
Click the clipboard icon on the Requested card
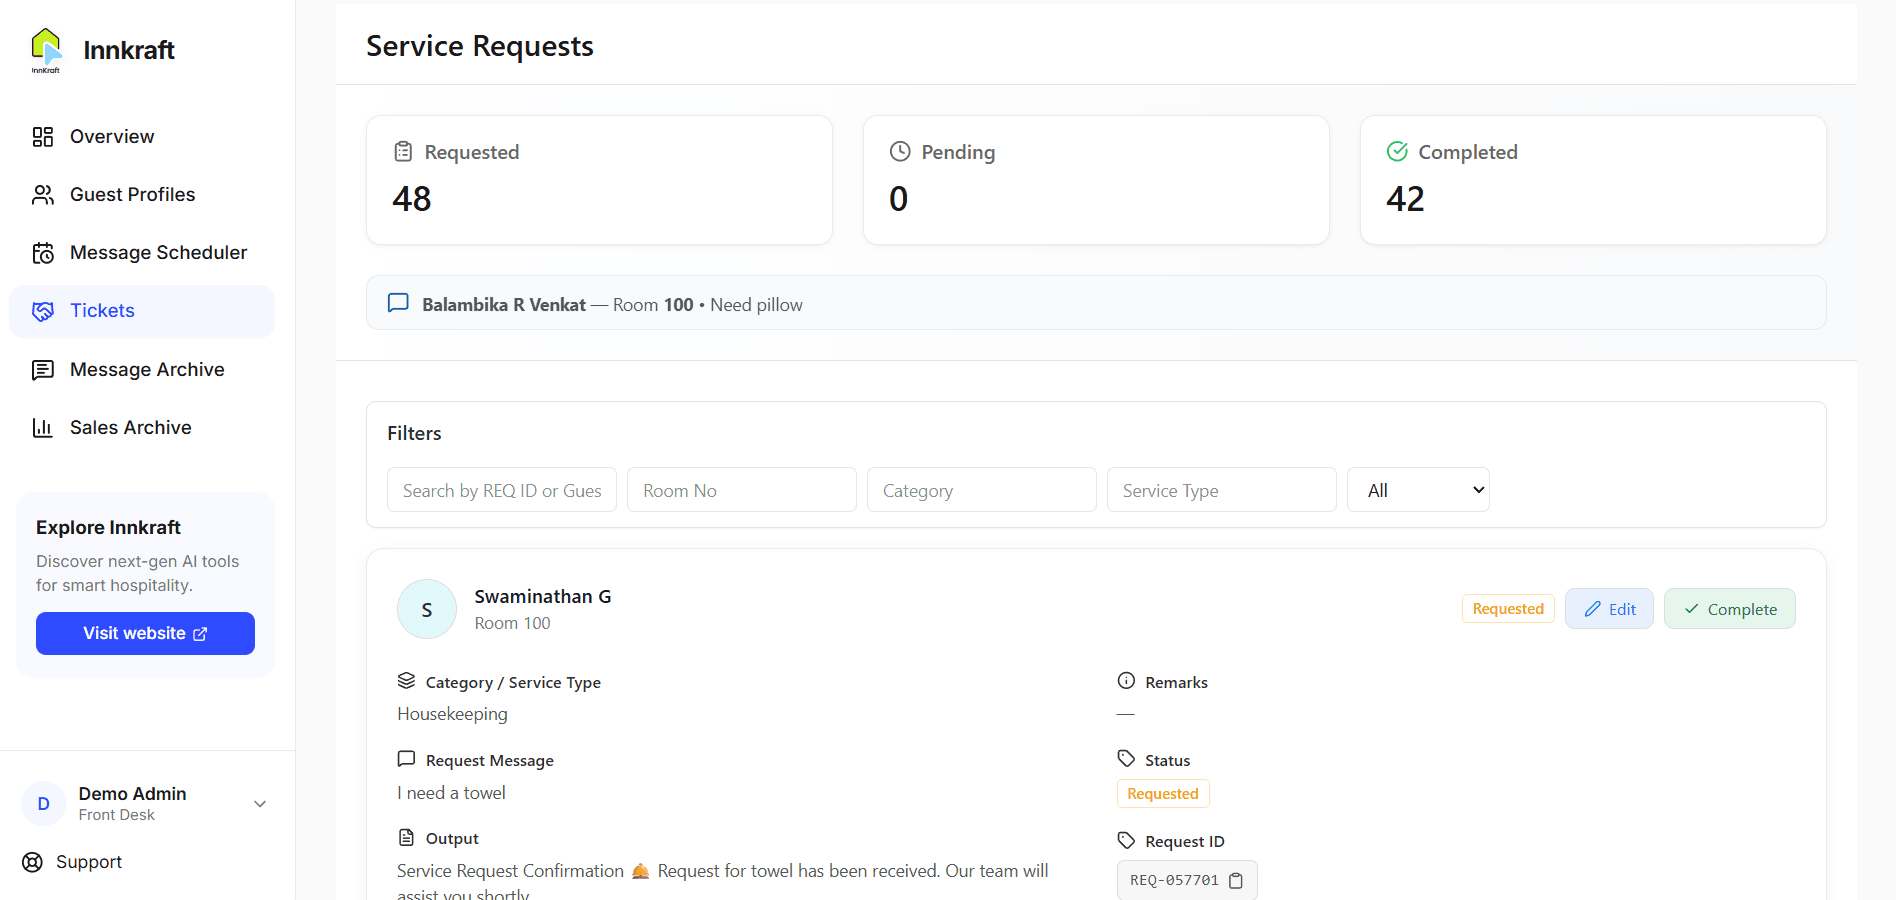(403, 151)
